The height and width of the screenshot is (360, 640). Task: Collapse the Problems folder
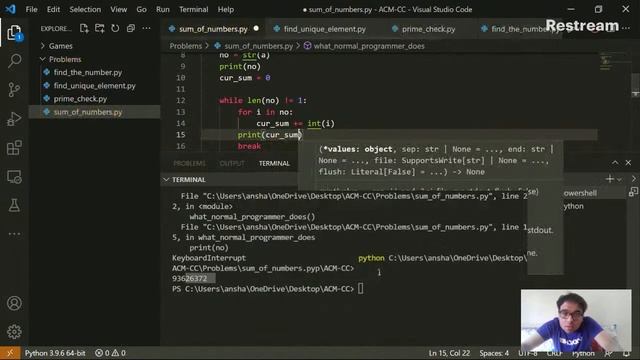64,59
